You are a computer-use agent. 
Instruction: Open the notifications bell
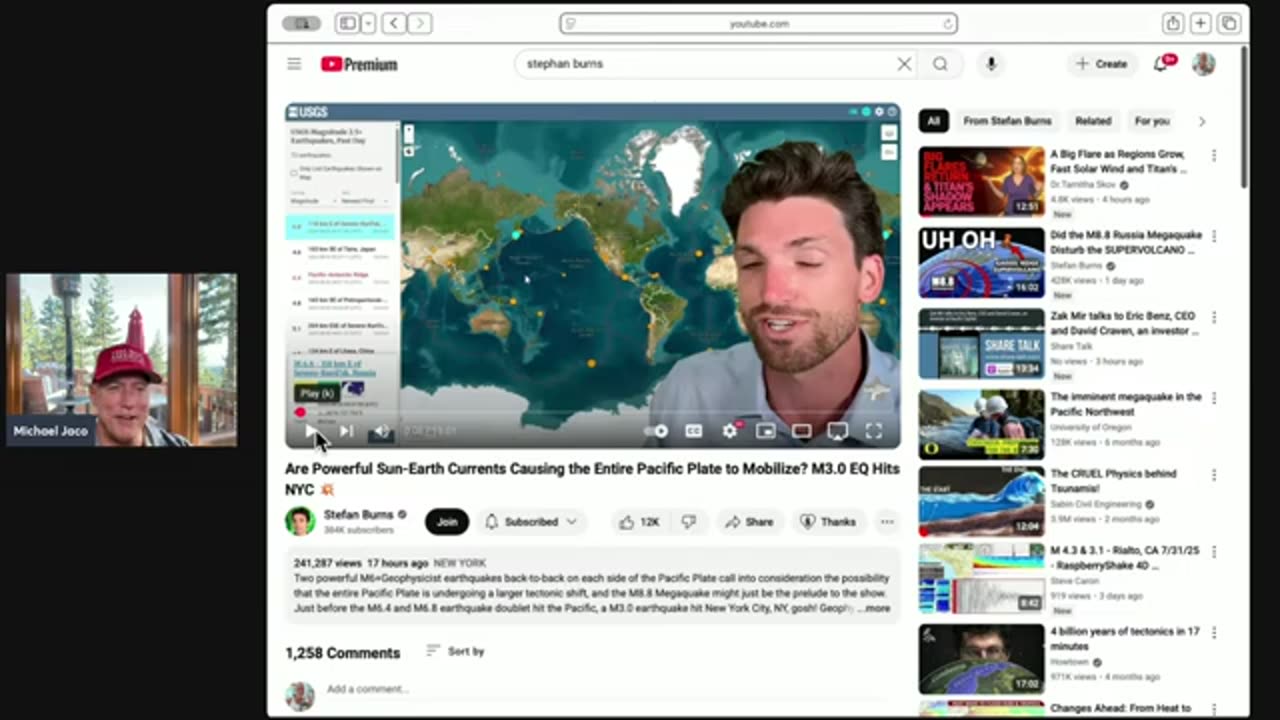point(1161,64)
